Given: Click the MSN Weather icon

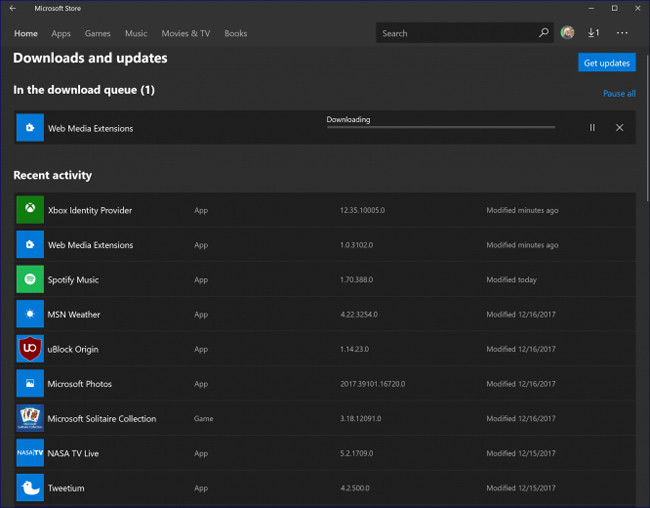Looking at the screenshot, I should pos(30,314).
